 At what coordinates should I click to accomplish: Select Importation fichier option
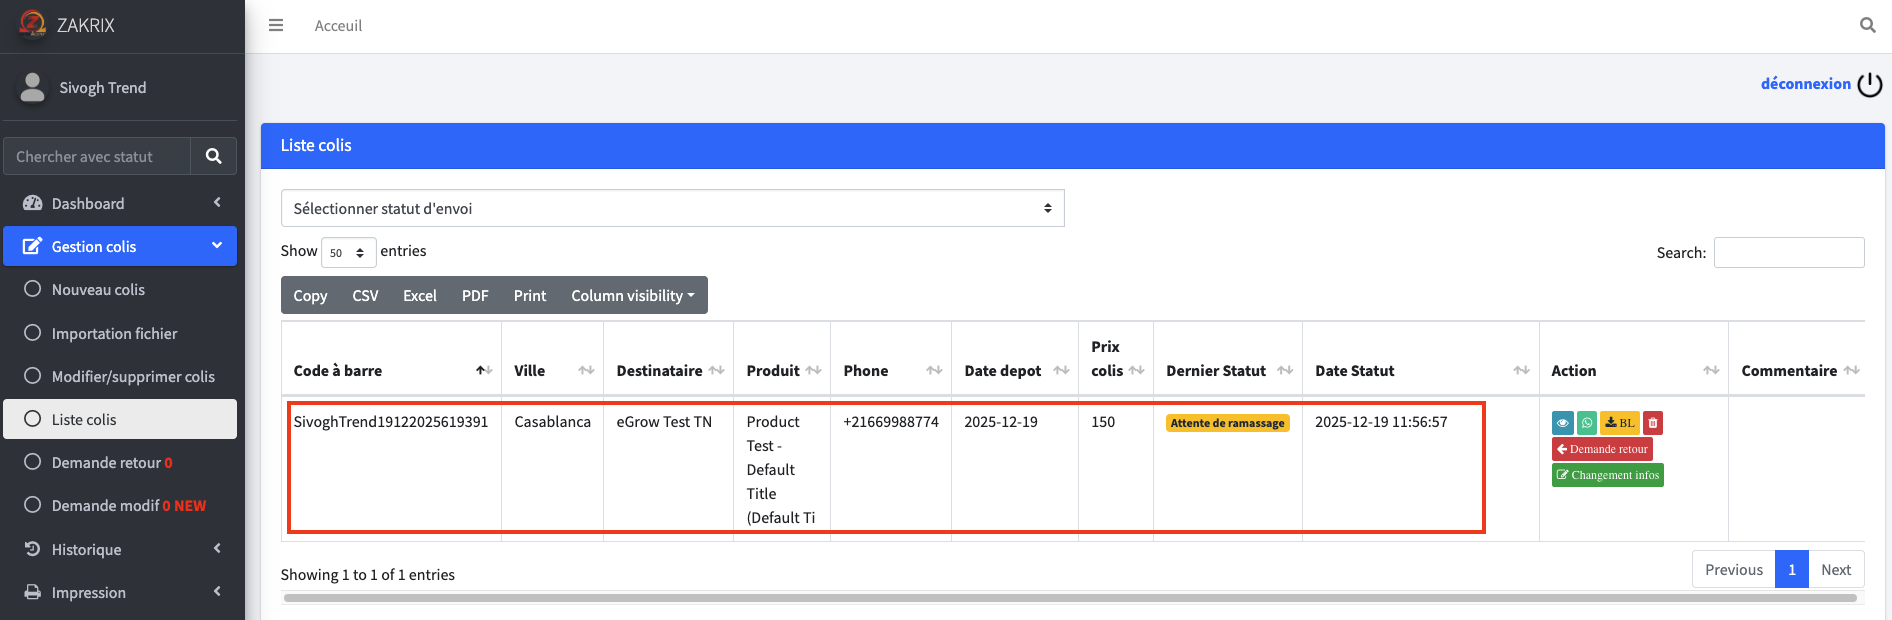pos(114,333)
